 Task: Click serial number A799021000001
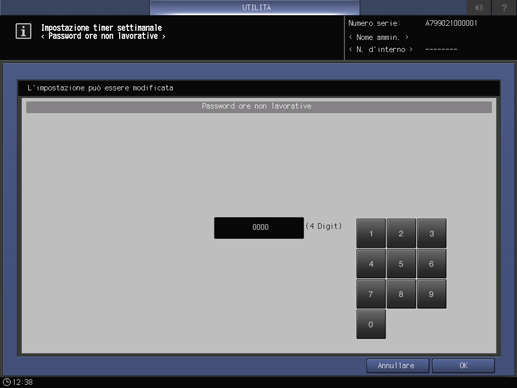point(451,23)
